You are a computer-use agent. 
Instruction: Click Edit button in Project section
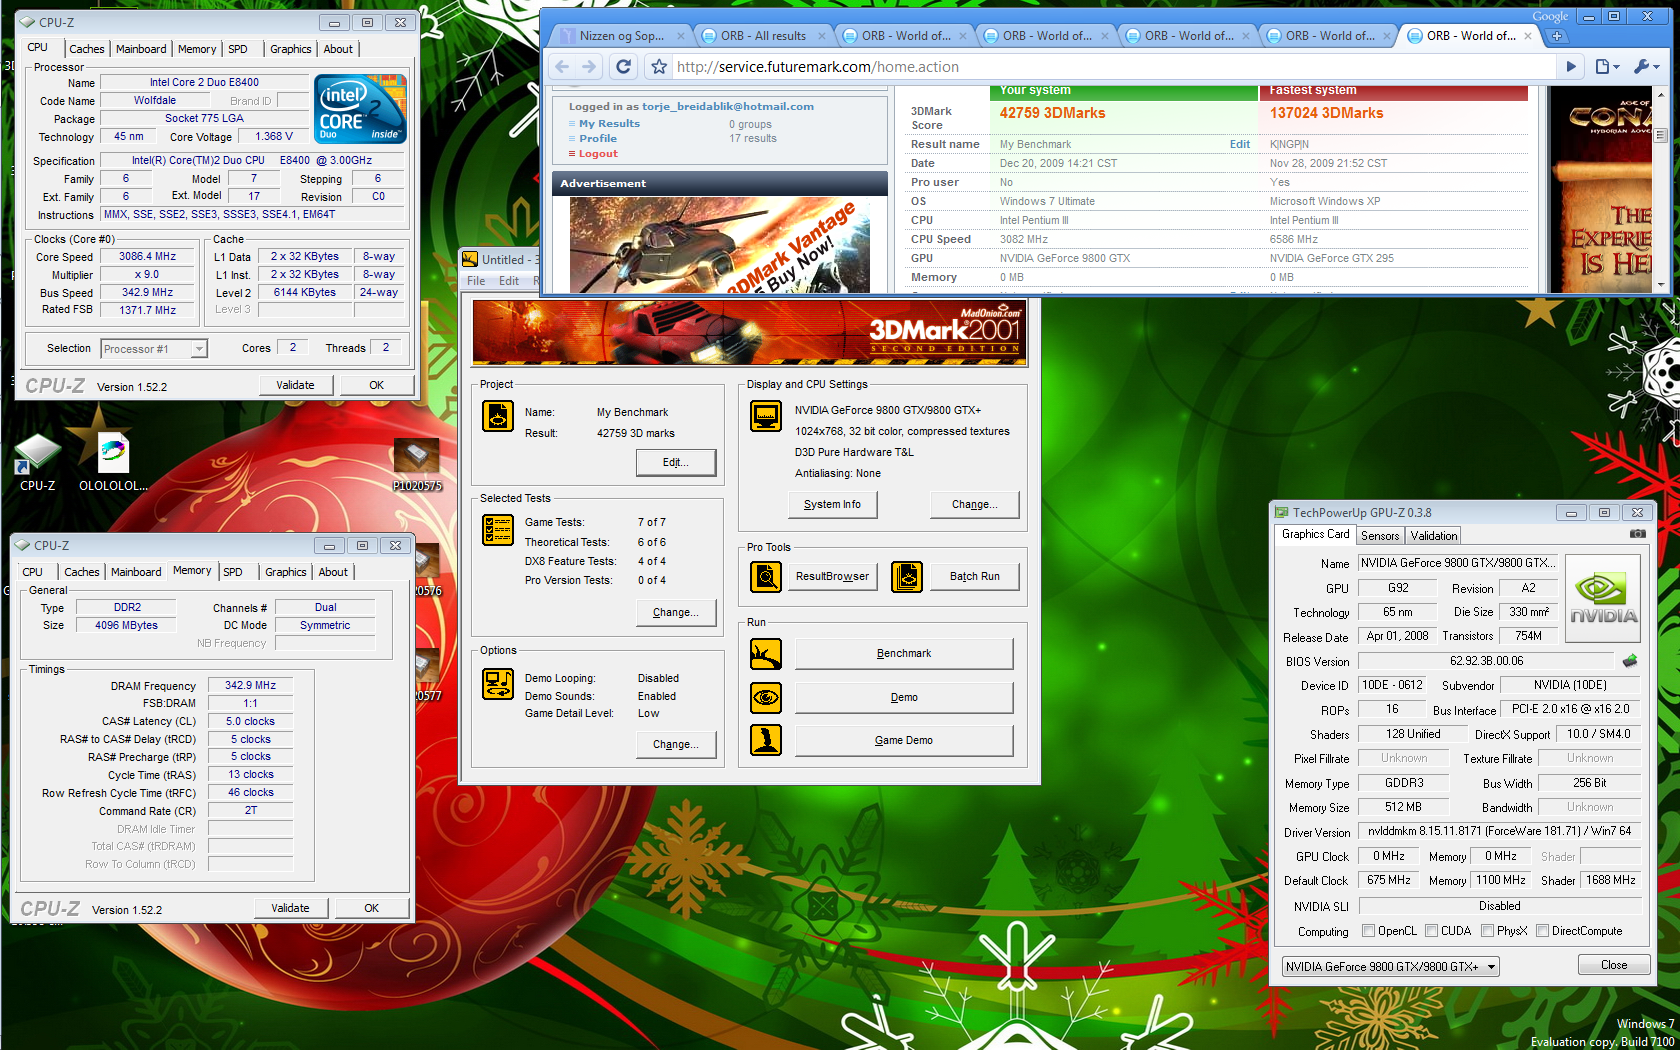[x=676, y=462]
